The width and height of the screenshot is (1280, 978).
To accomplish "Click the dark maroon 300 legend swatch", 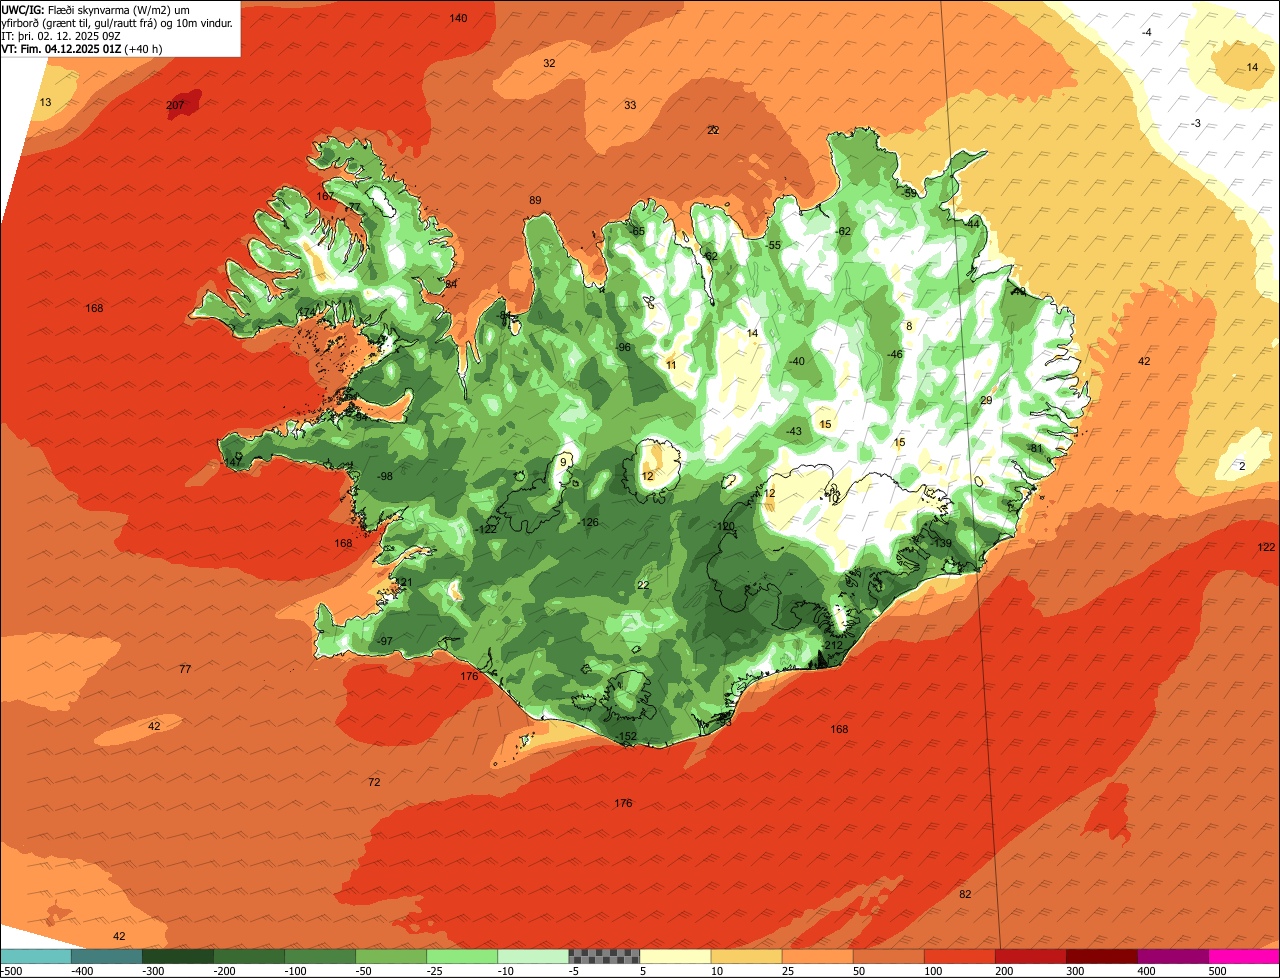I will coord(1100,956).
